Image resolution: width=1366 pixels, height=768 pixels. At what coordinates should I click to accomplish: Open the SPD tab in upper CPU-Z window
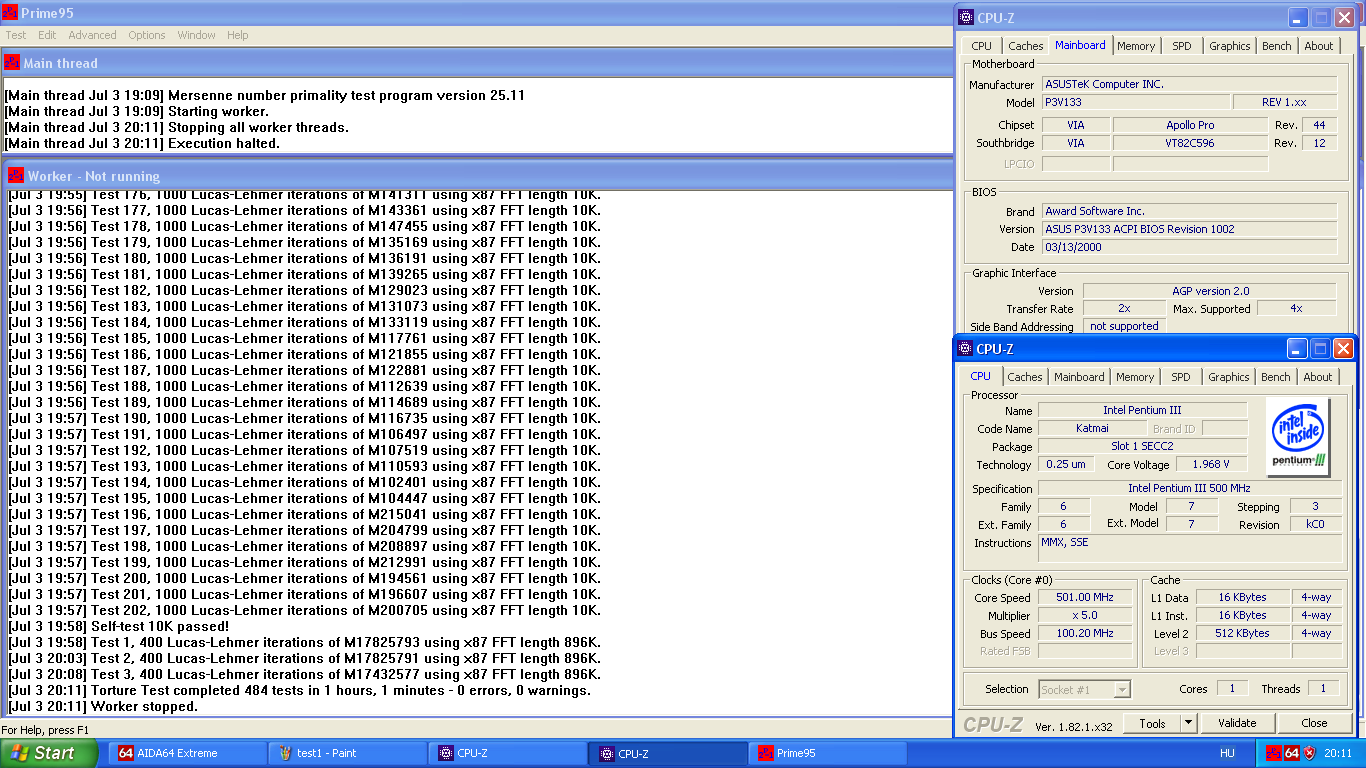click(x=1182, y=46)
